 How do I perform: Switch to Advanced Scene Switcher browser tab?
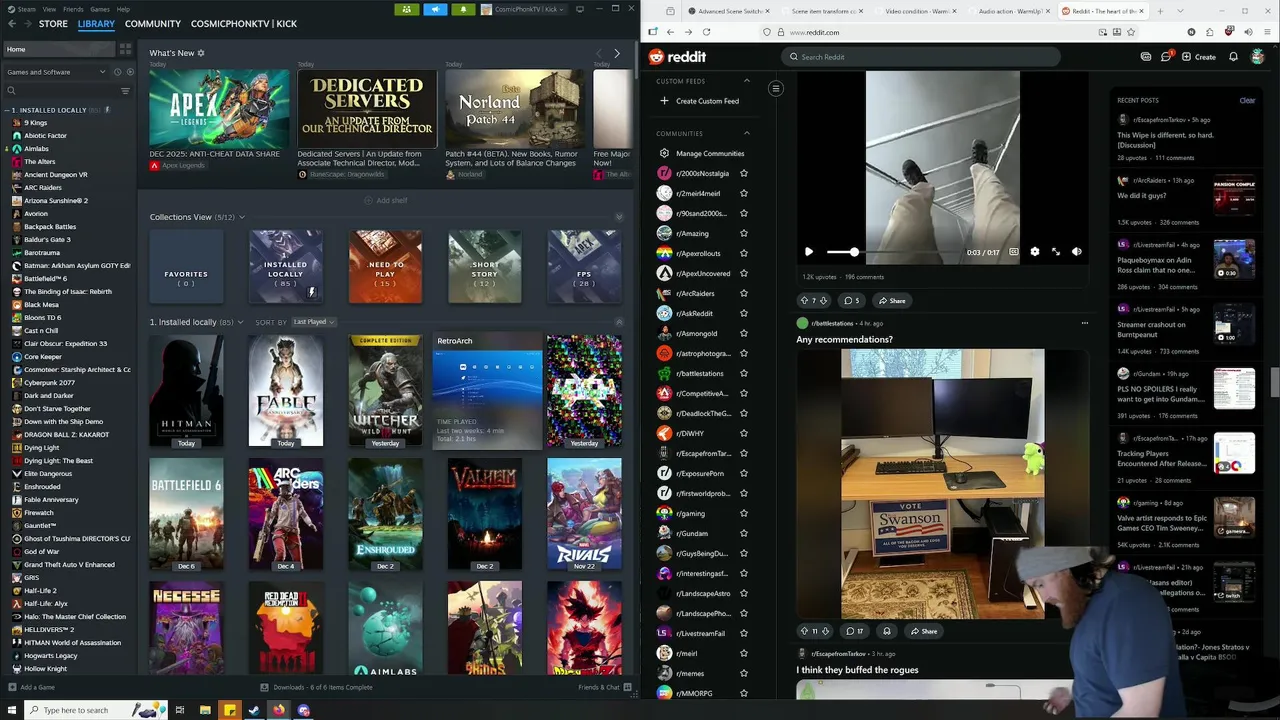pos(729,11)
